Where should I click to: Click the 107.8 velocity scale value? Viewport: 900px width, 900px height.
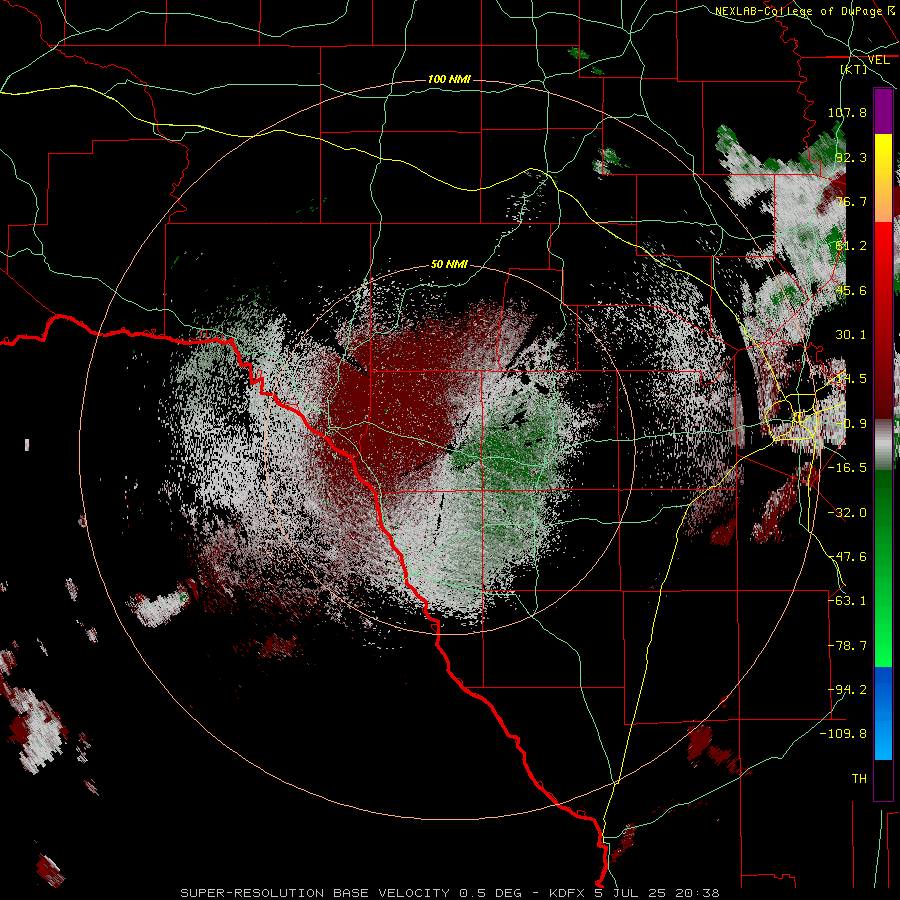847,113
